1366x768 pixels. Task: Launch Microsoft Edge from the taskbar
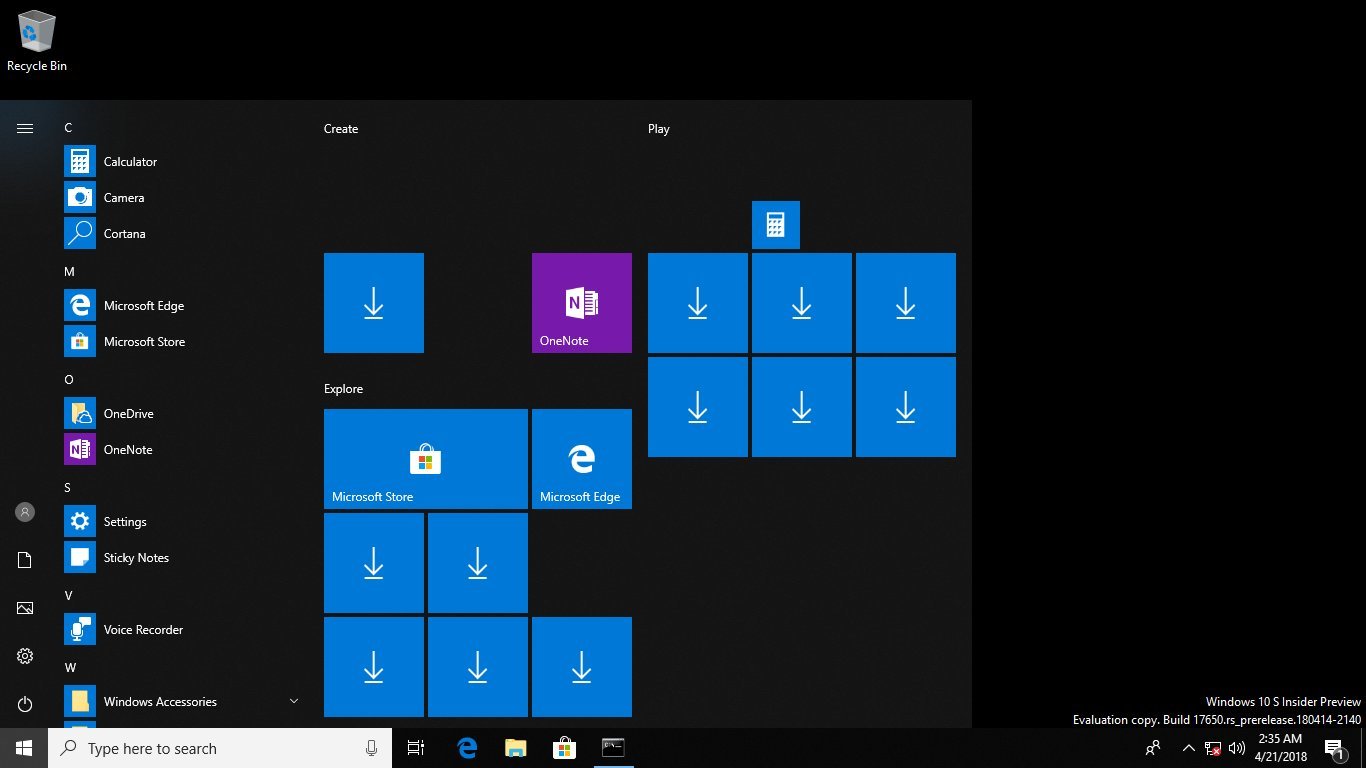(466, 748)
